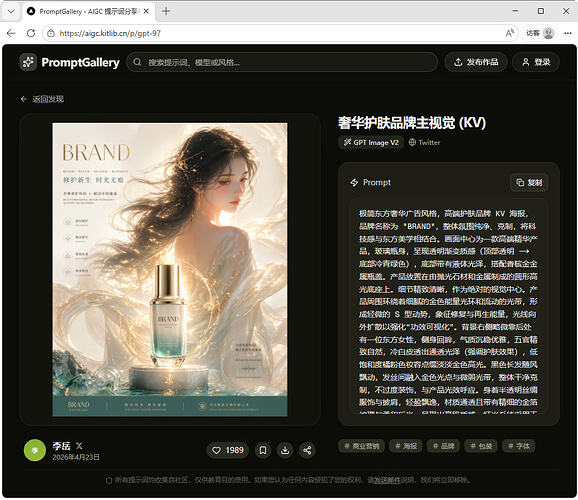Screen dimensions: 578x500
Task: Click the search magnifier icon
Action: tap(137, 62)
